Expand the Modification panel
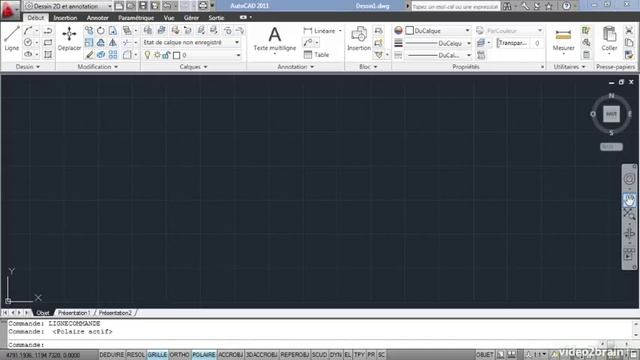This screenshot has height=360, width=640. pos(98,67)
